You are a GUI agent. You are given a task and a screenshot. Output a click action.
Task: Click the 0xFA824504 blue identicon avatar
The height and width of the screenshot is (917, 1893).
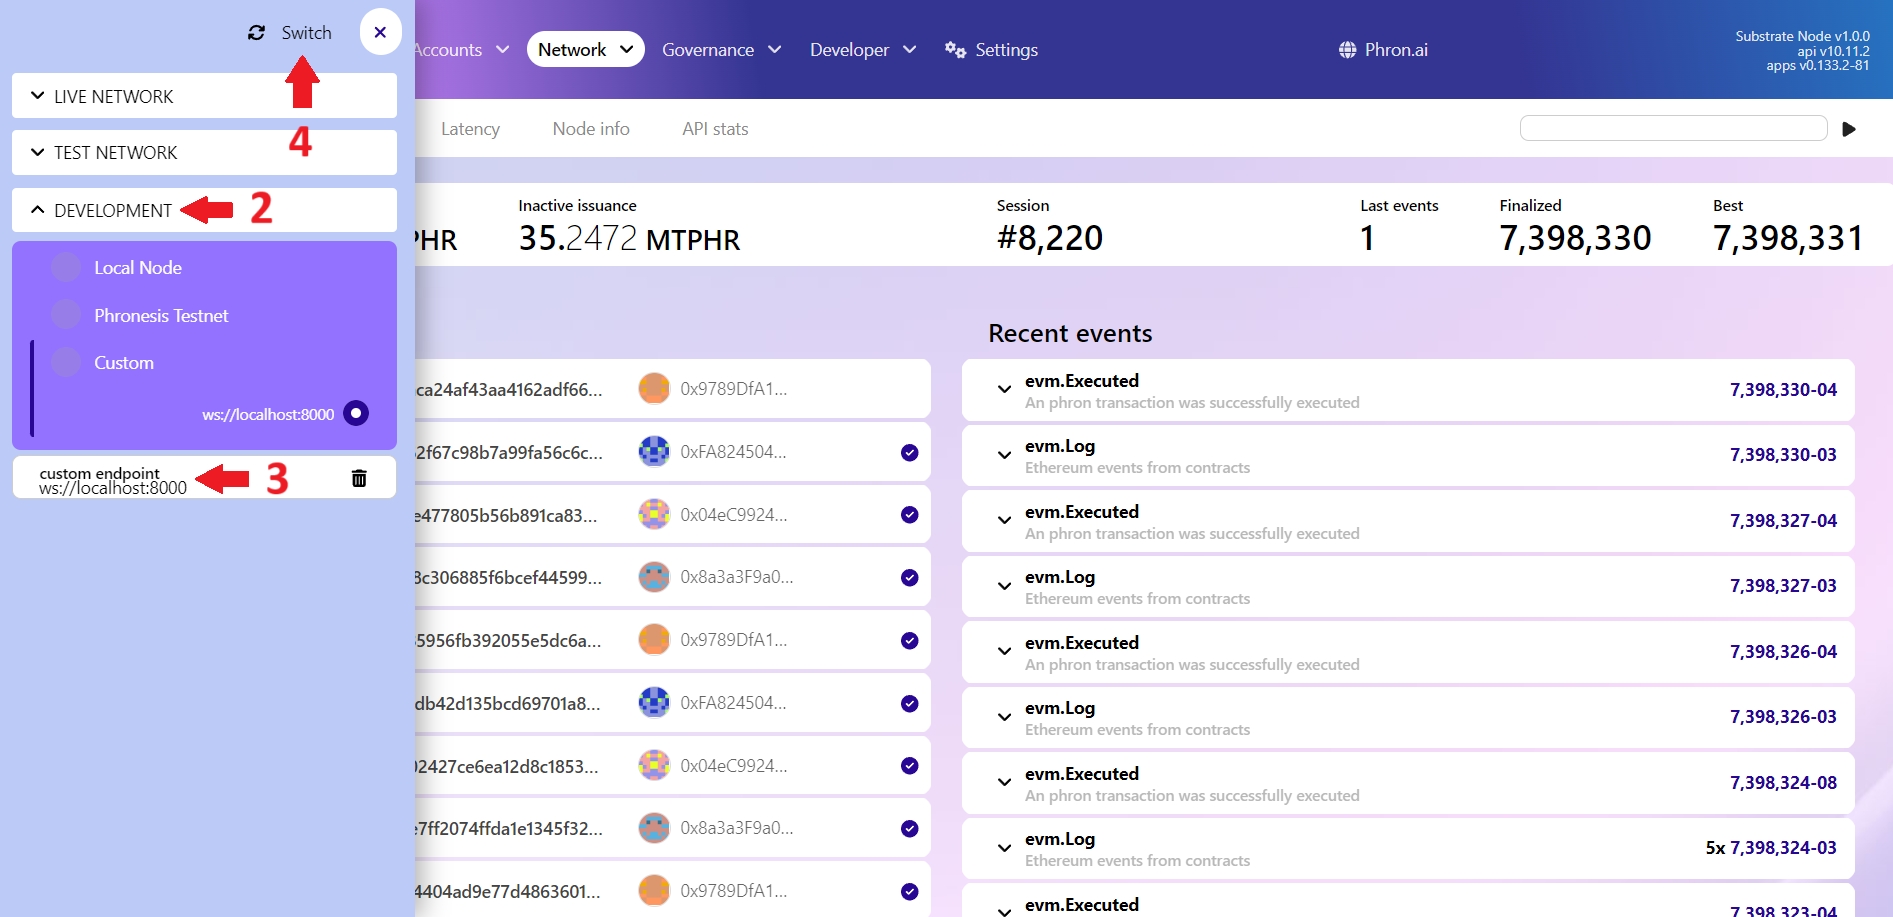[654, 452]
